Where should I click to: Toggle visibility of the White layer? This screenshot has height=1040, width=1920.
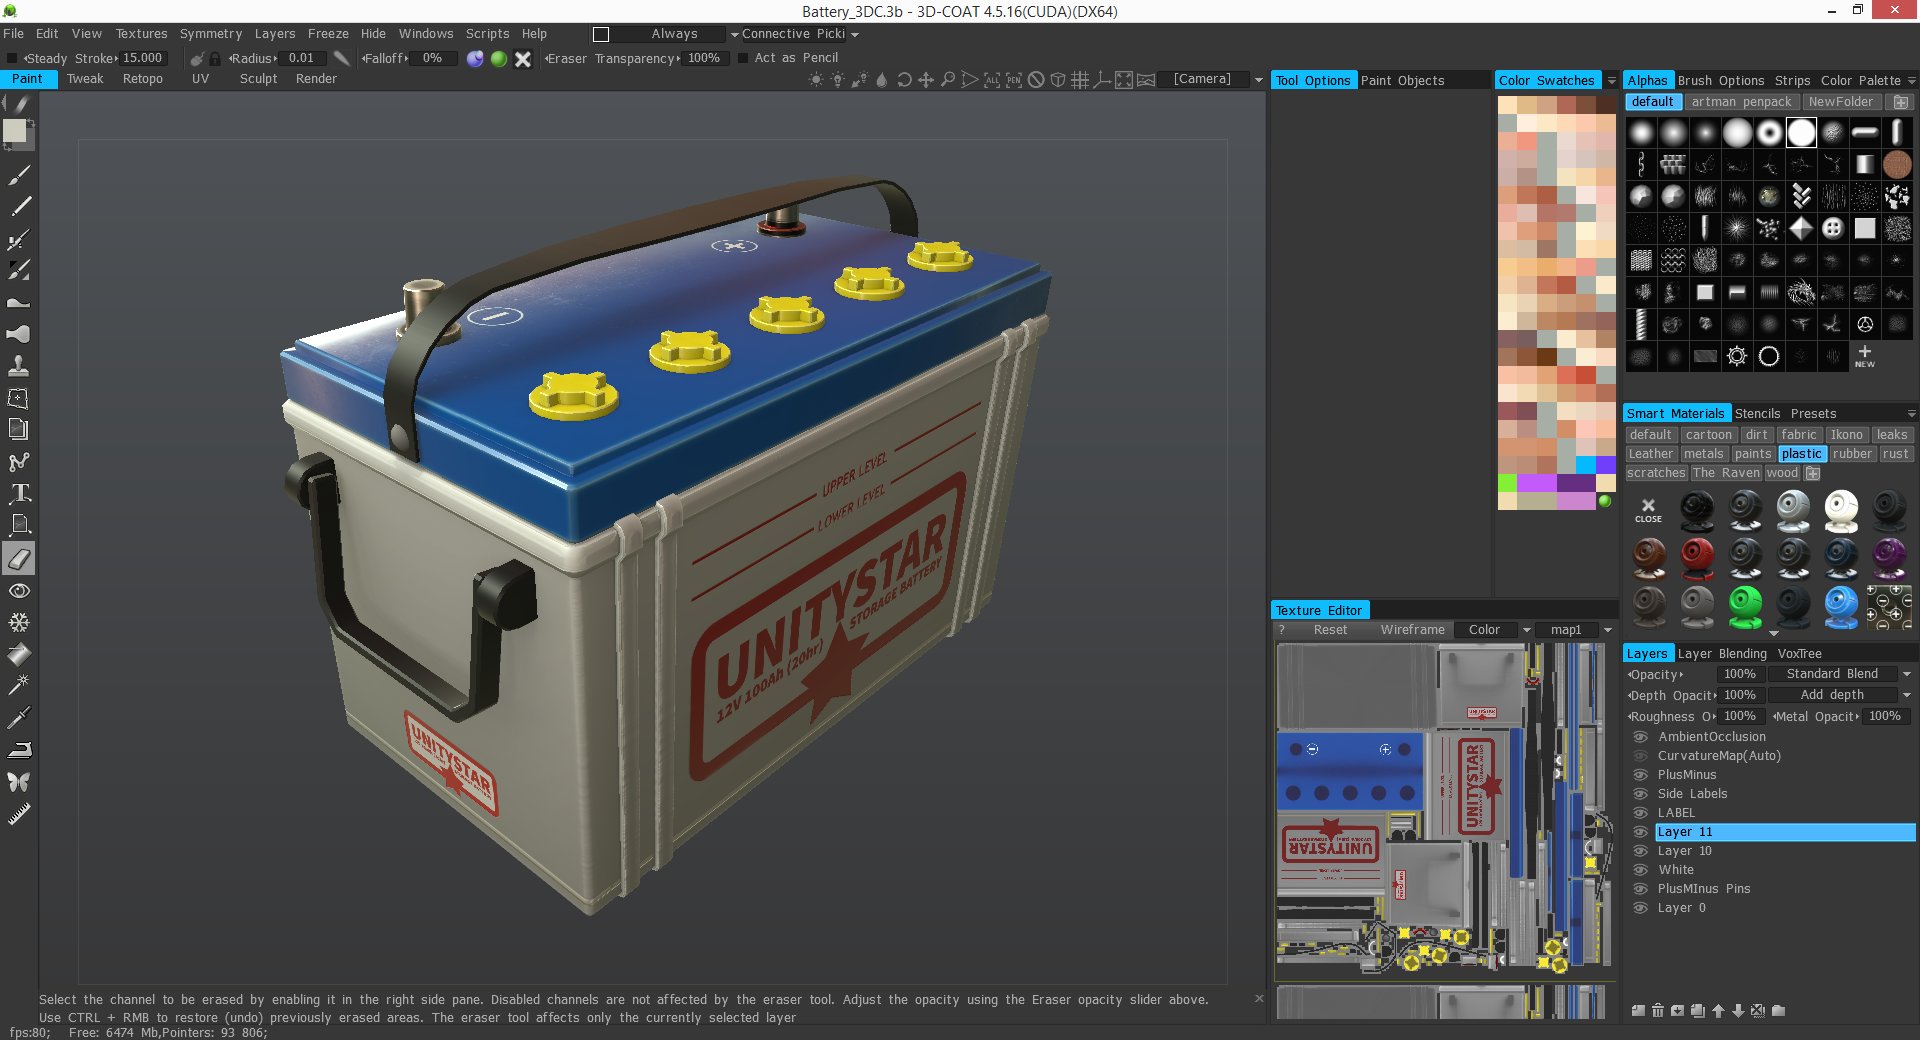[1640, 870]
